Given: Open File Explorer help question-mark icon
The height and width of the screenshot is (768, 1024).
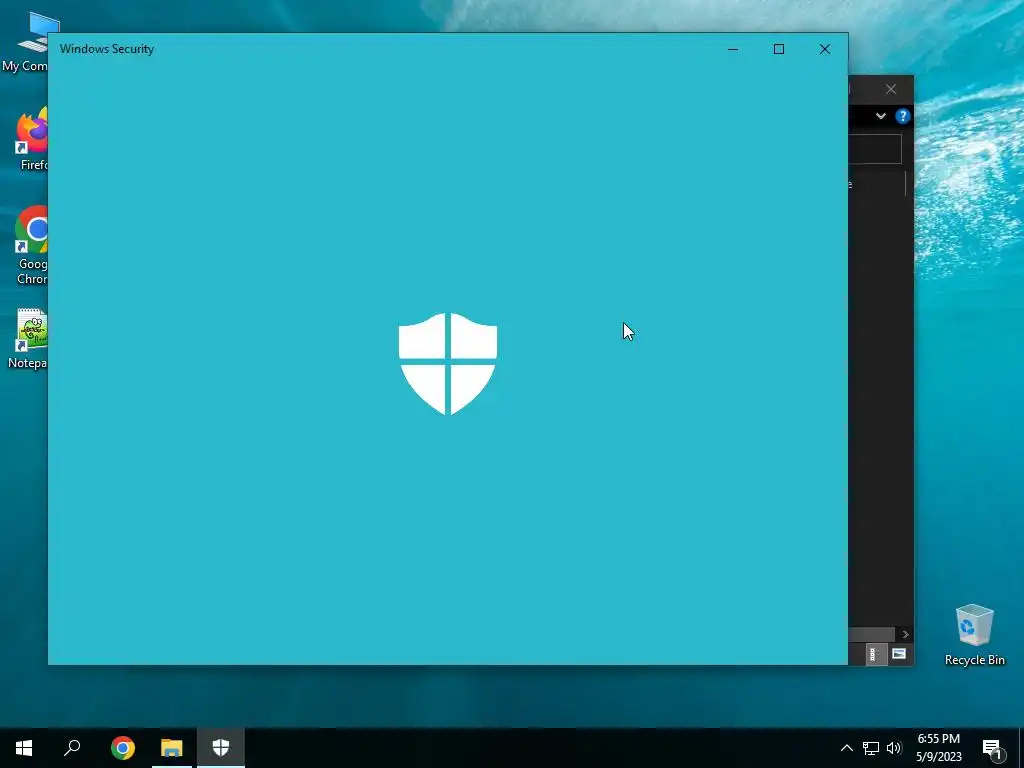Looking at the screenshot, I should click(x=903, y=116).
